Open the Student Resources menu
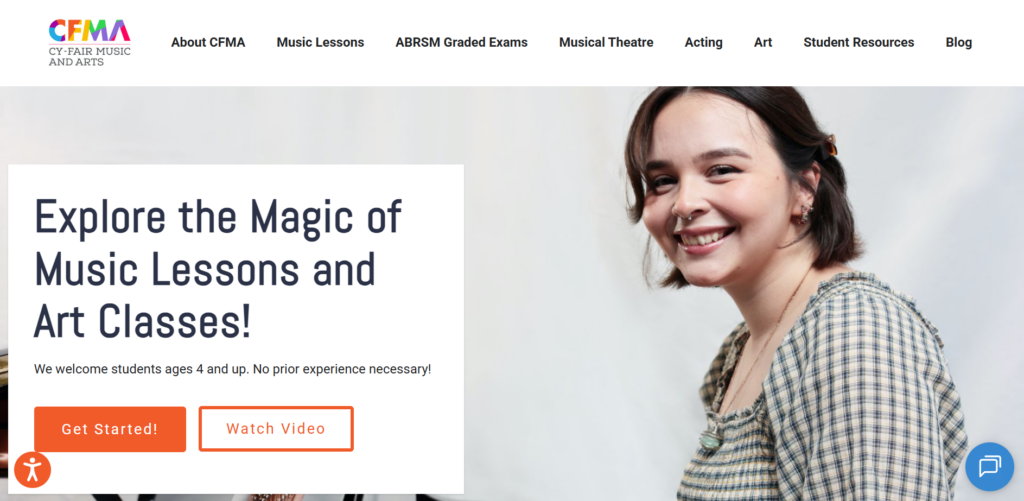 (859, 42)
